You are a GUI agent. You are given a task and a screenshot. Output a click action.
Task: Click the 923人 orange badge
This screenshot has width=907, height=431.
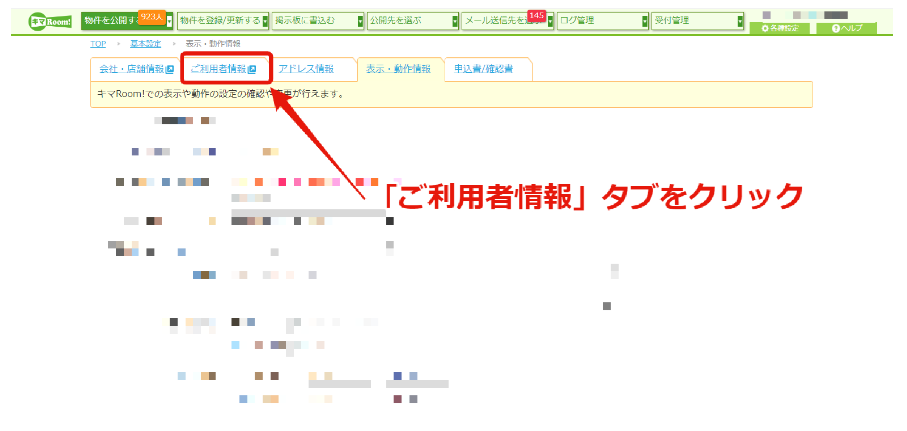click(x=152, y=17)
